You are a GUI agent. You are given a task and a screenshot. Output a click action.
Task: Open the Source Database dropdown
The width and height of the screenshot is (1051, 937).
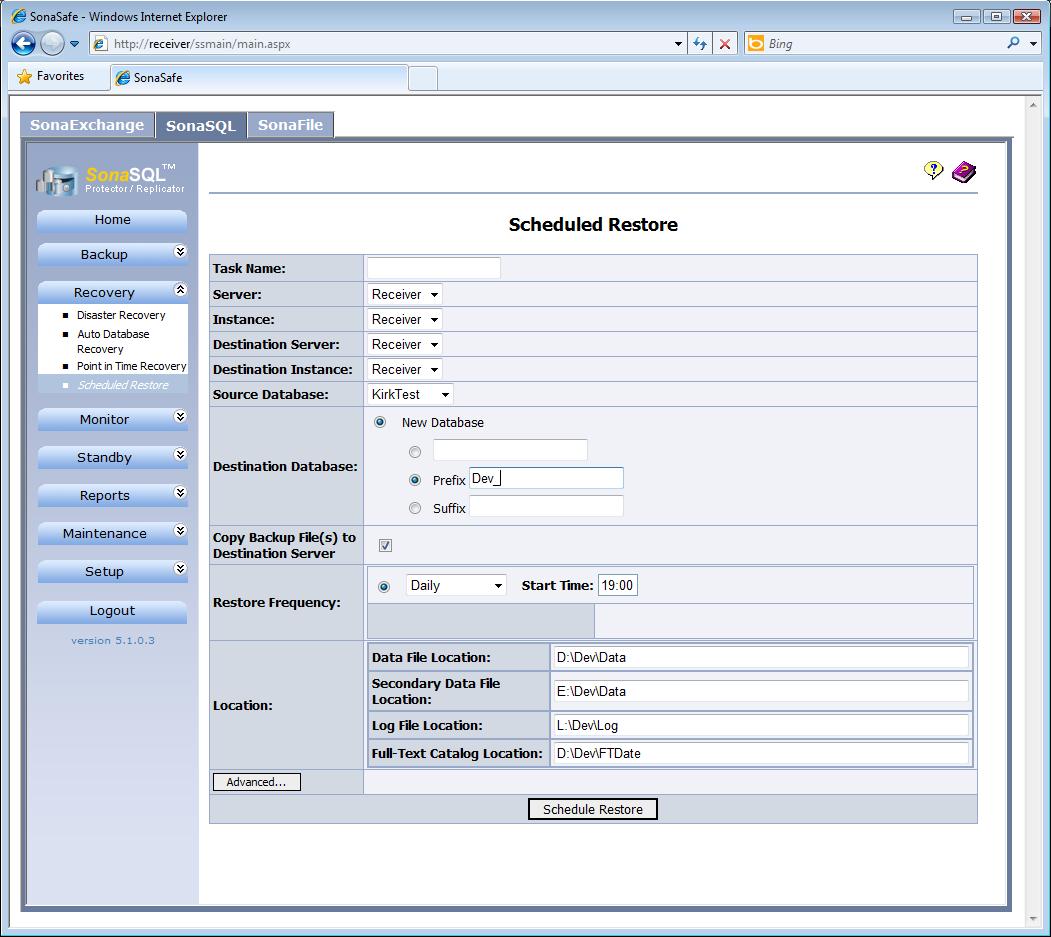[410, 394]
